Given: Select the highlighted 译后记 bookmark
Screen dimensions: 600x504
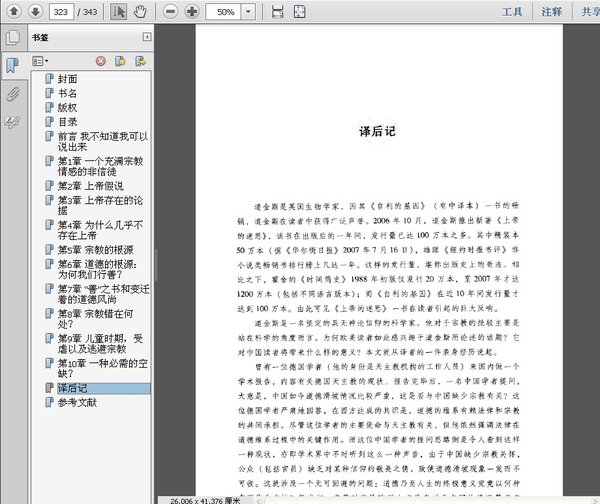Looking at the screenshot, I should coord(104,388).
